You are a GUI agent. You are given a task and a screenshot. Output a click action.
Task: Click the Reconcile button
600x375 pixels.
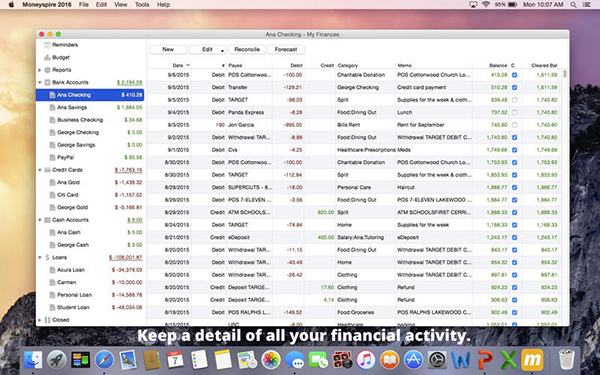point(247,49)
